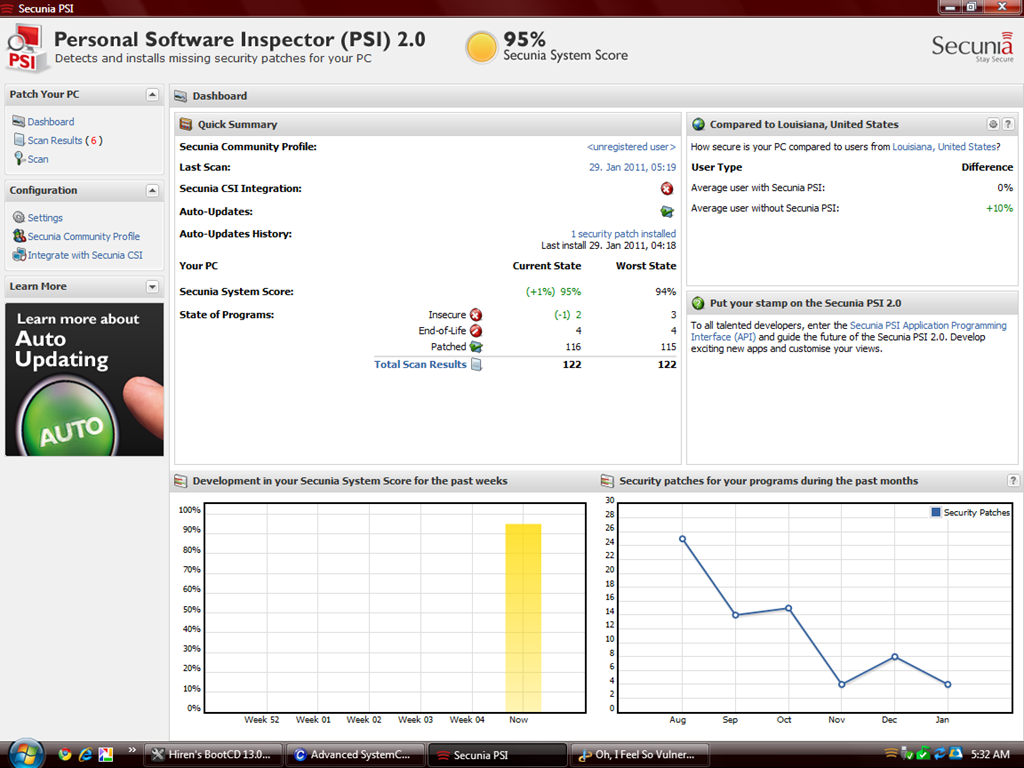1024x768 pixels.
Task: Click the yellow system score indicator
Action: (481, 48)
